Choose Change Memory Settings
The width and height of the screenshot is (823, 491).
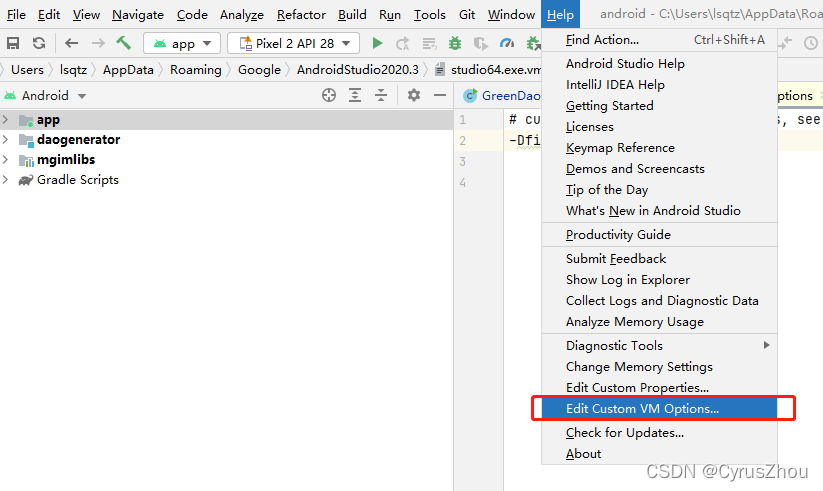coord(659,367)
